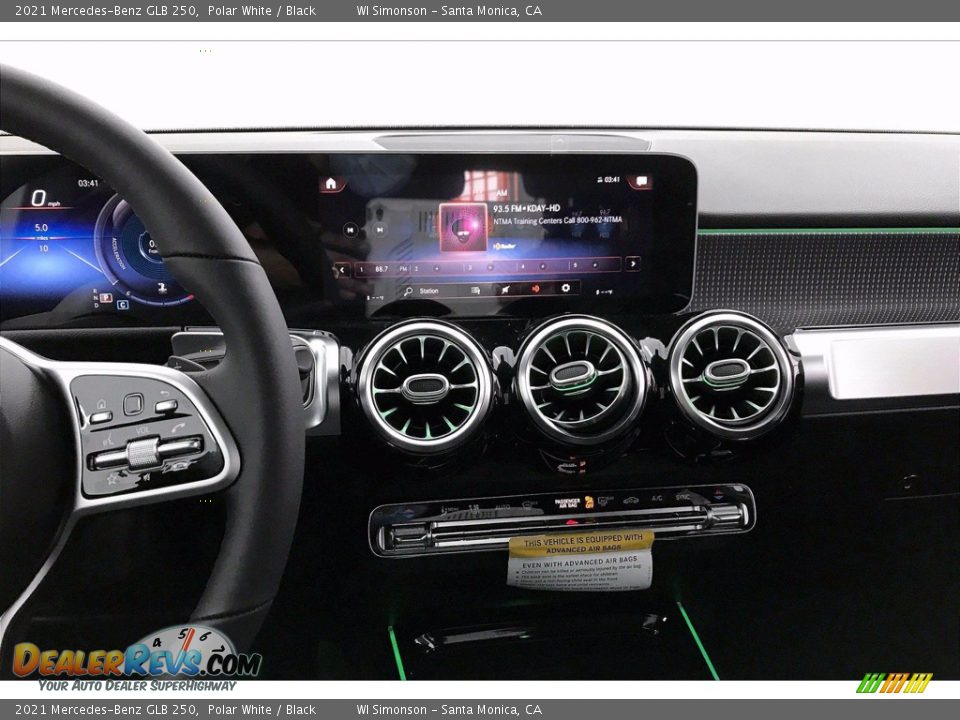Tap the right chevron to reveal more presets
The width and height of the screenshot is (960, 720).
[633, 266]
